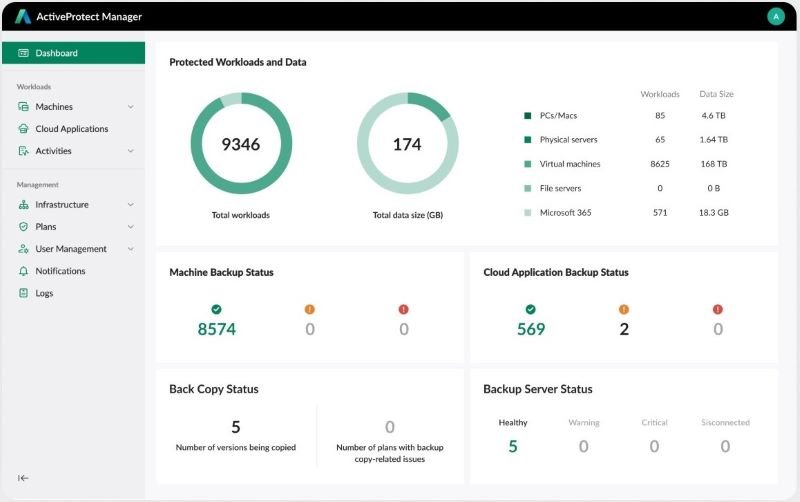Click the Workloads column header
The height and width of the screenshot is (502, 800).
660,94
